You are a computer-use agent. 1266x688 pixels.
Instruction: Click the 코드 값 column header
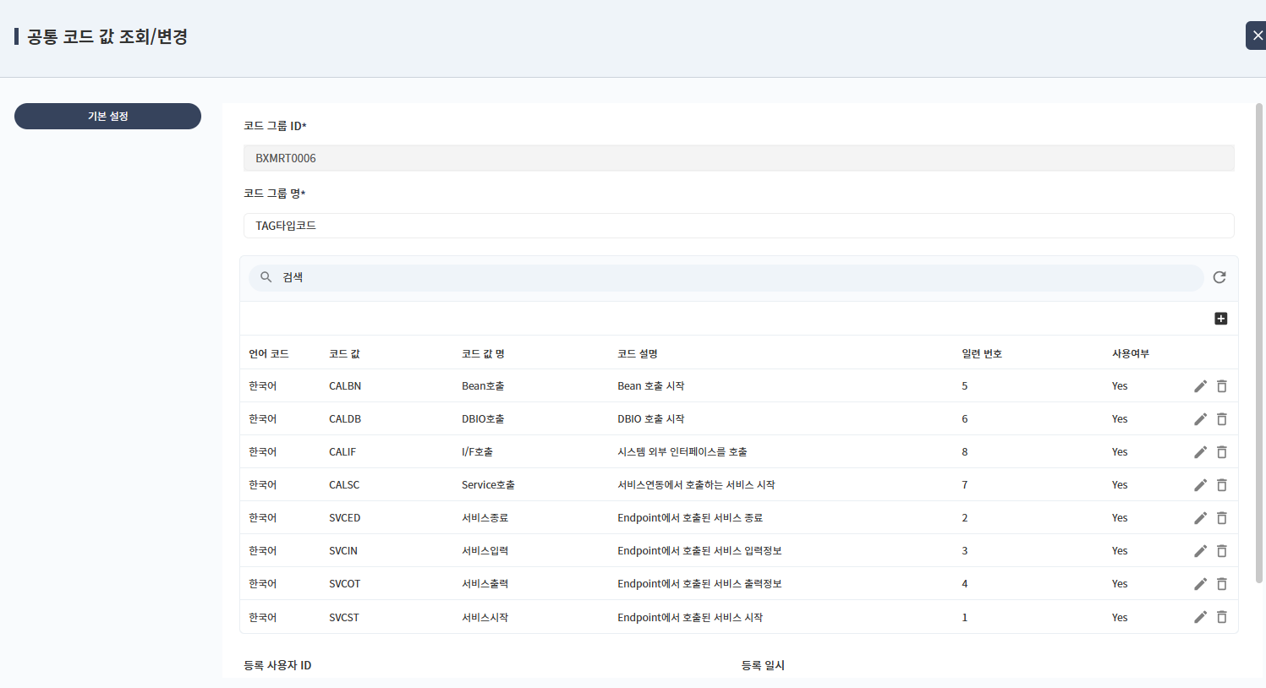(344, 354)
